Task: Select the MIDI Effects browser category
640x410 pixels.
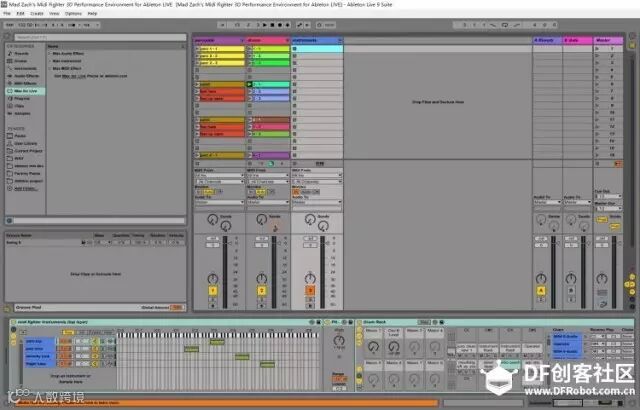Action: coord(25,83)
